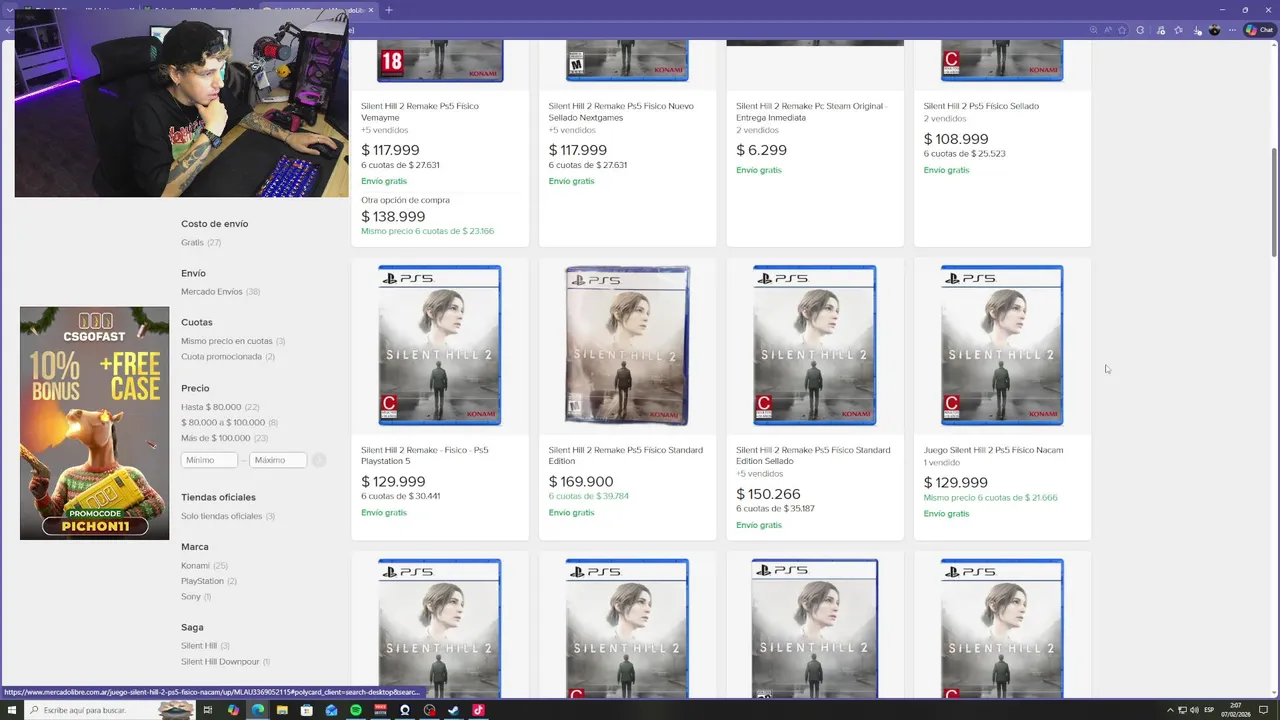This screenshot has height=720, width=1280.
Task: Add page to favorites star icon
Action: (1122, 30)
